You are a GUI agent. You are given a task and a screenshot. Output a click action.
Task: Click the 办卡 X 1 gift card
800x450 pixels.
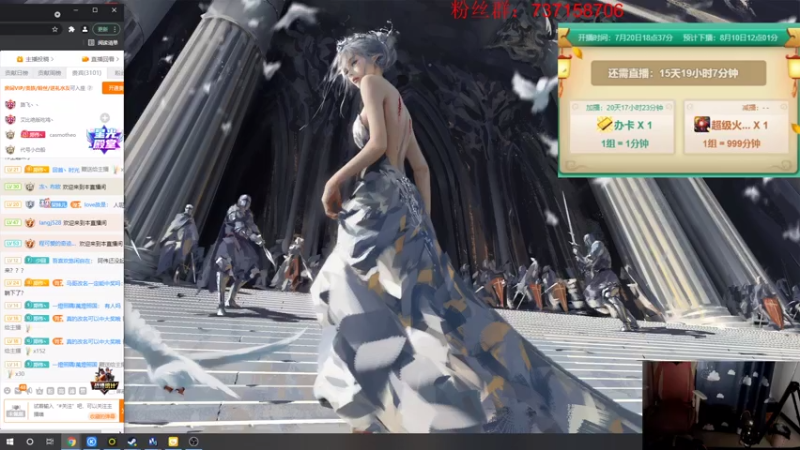pyautogui.click(x=622, y=128)
